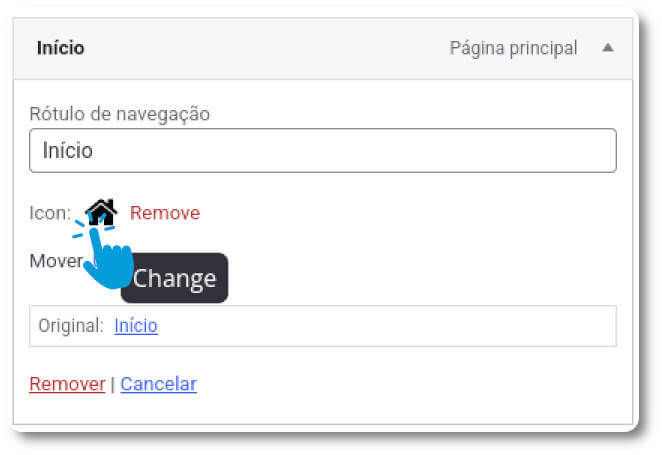Click the red Remover link
This screenshot has height=455, width=662.
pyautogui.click(x=67, y=384)
